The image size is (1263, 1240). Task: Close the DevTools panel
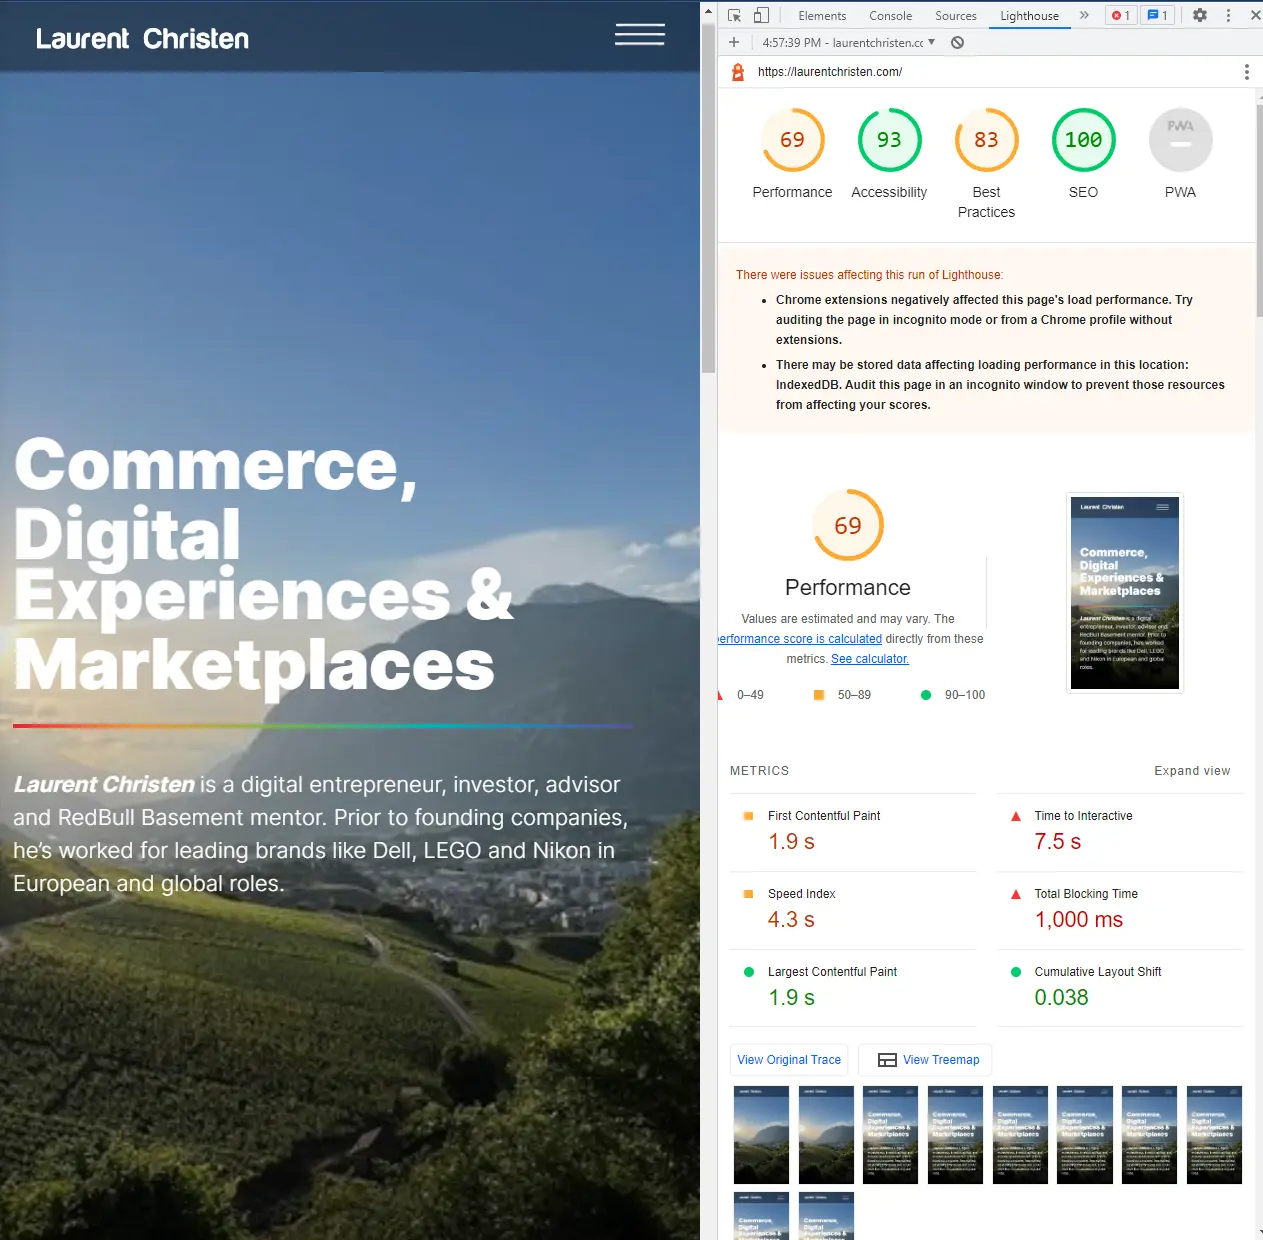[1255, 15]
